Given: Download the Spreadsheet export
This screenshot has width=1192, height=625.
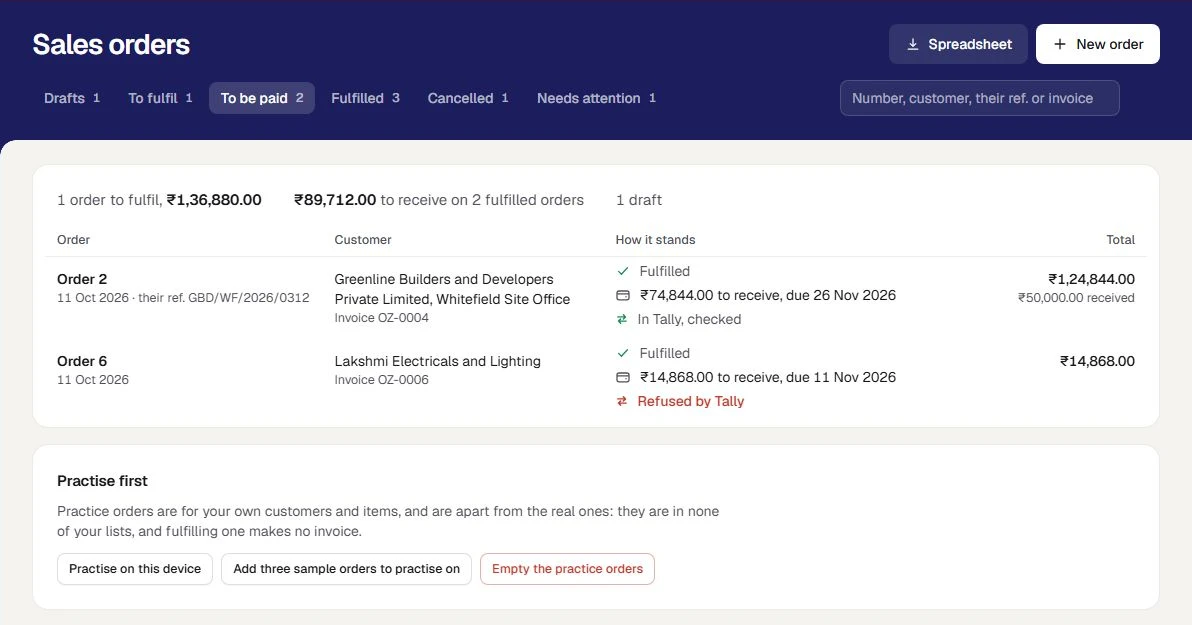Looking at the screenshot, I should point(958,44).
